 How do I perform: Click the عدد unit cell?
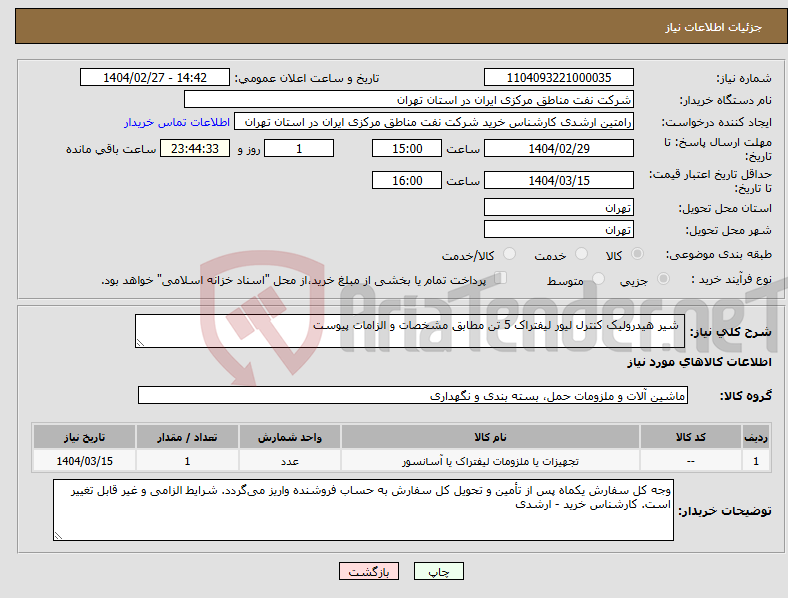[290, 461]
